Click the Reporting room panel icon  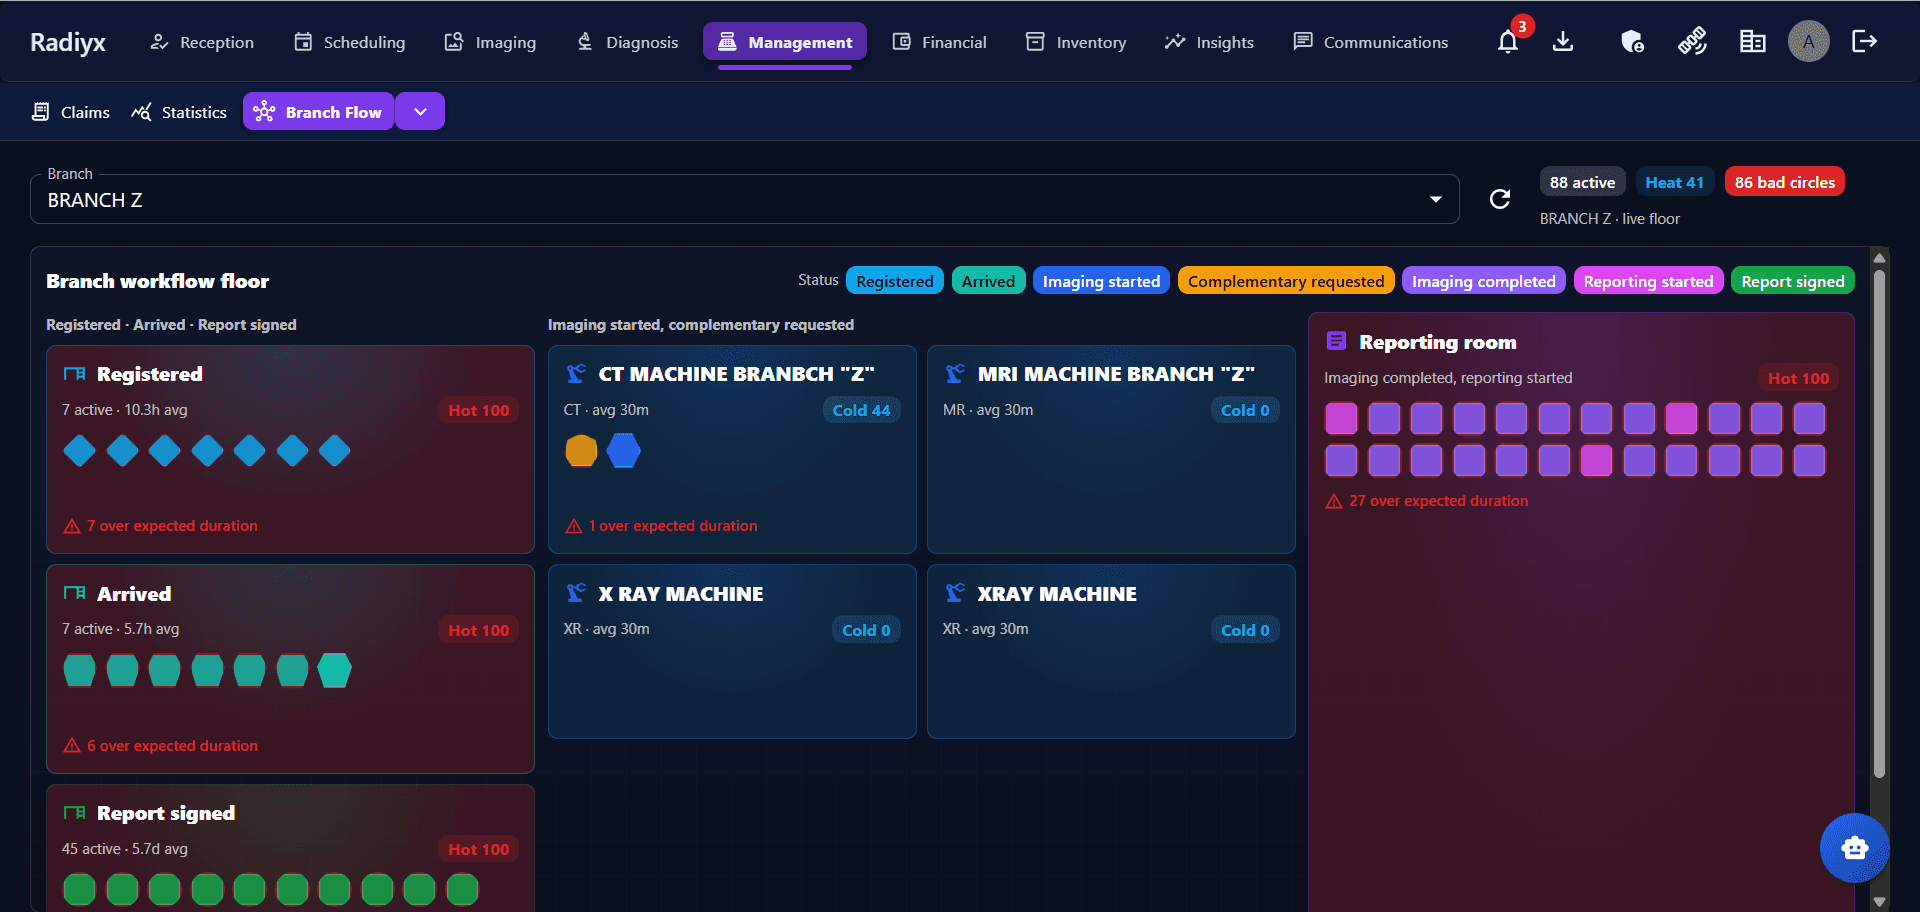click(x=1336, y=342)
